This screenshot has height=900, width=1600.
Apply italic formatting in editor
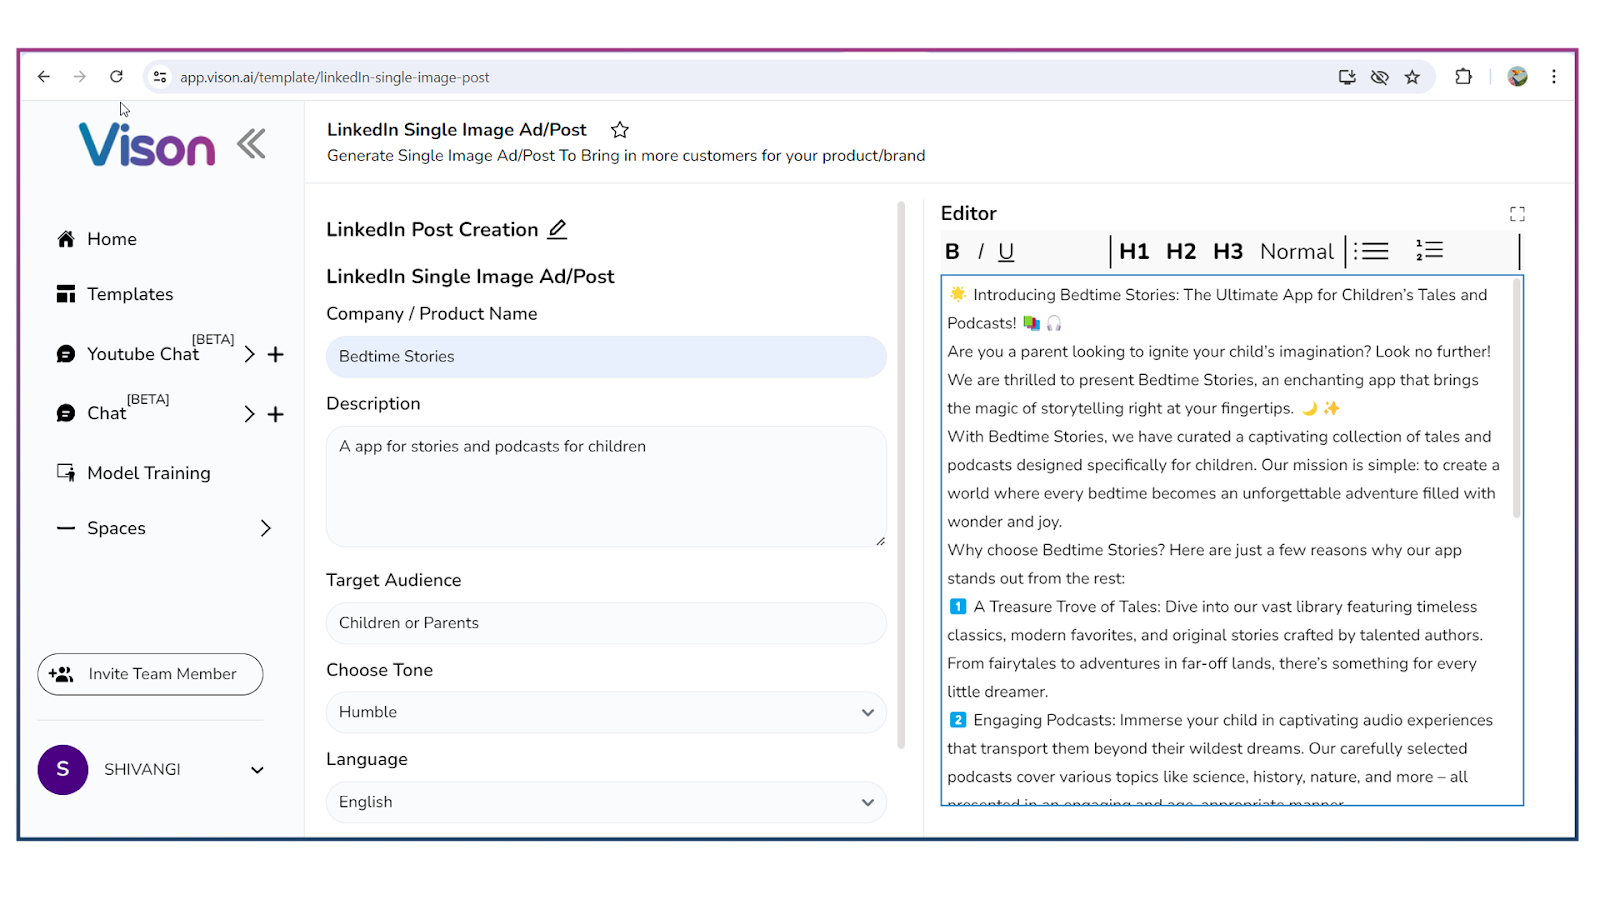pos(981,252)
